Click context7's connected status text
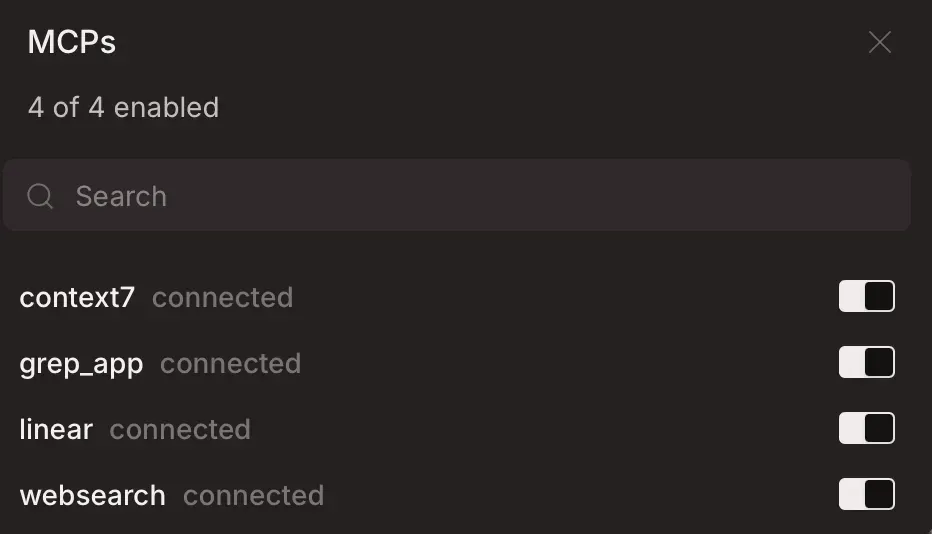 (222, 298)
